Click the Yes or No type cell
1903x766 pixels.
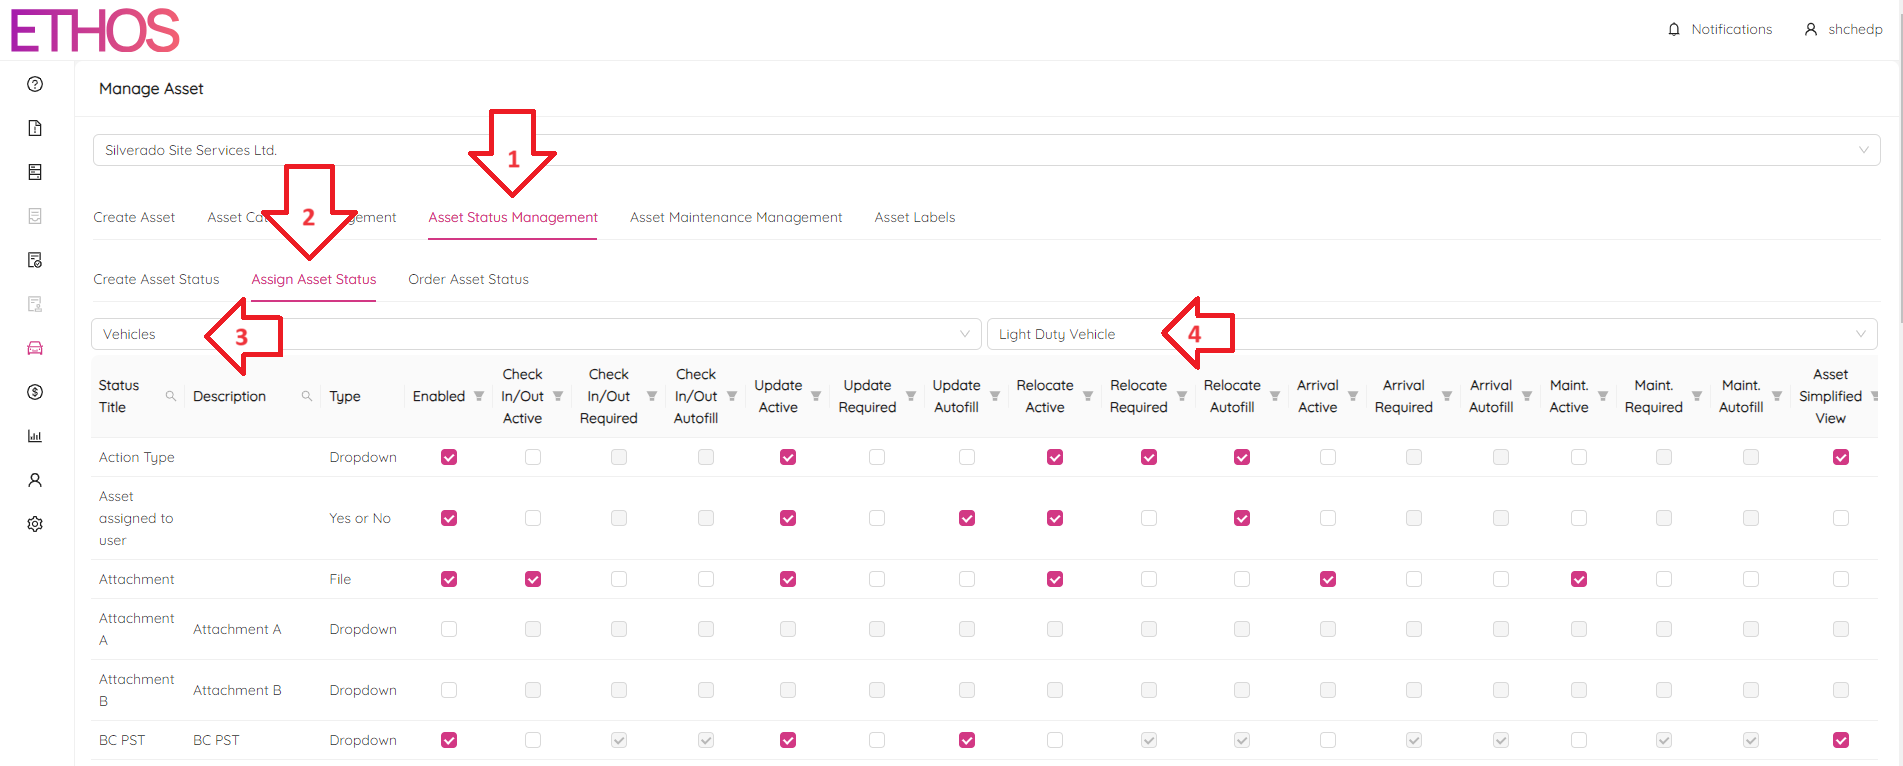coord(360,518)
